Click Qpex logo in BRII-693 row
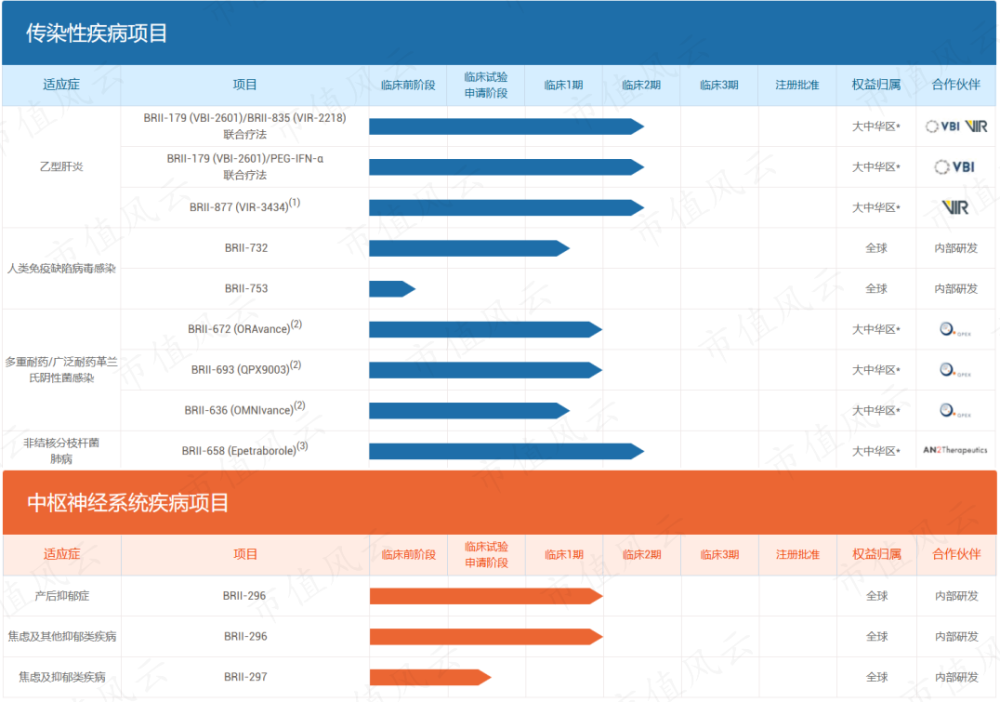Screen dimensions: 1000x702 coord(955,370)
